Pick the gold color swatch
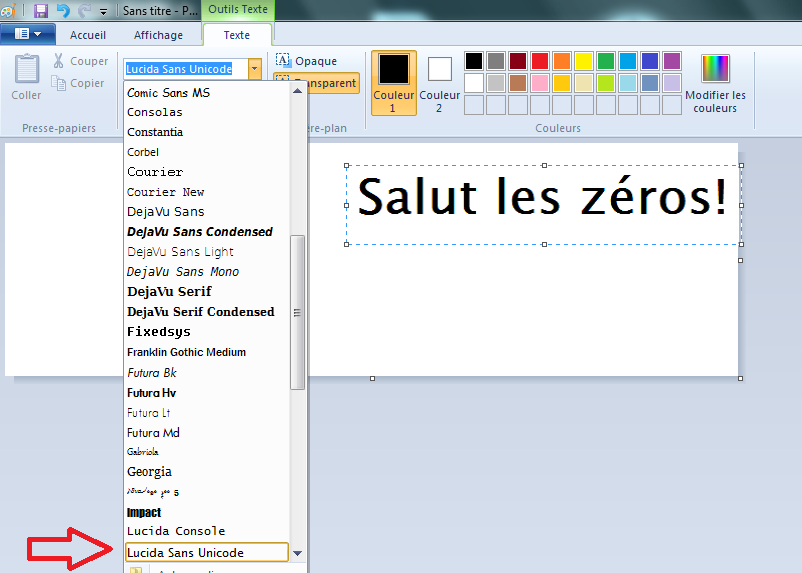The width and height of the screenshot is (802, 573). (562, 83)
